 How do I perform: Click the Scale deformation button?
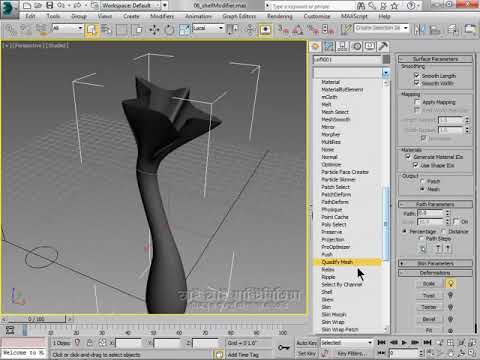click(429, 284)
